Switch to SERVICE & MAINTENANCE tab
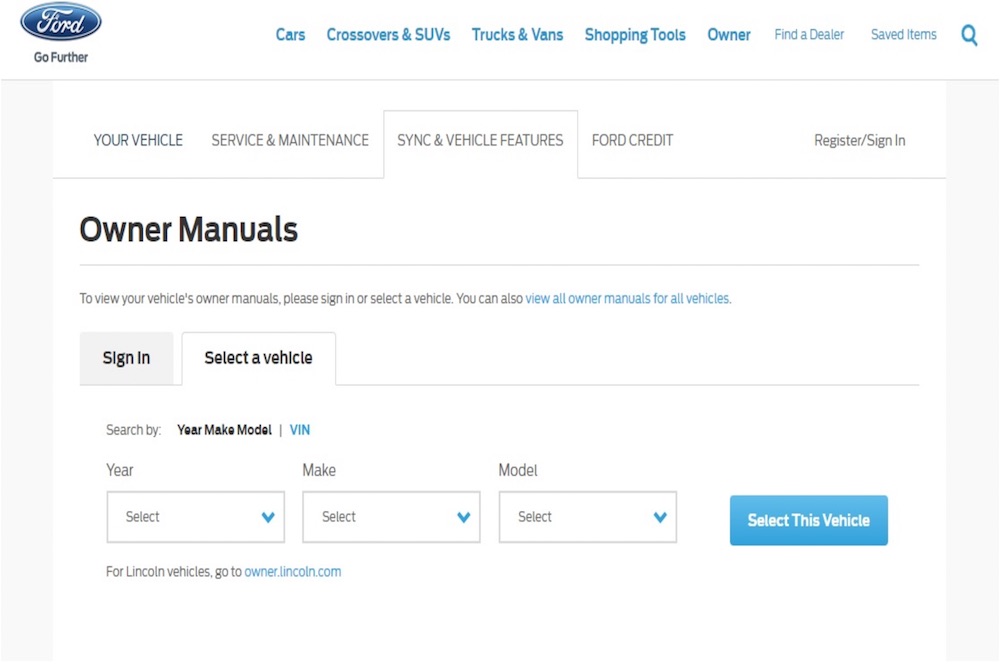The image size is (1000, 667). pos(289,140)
